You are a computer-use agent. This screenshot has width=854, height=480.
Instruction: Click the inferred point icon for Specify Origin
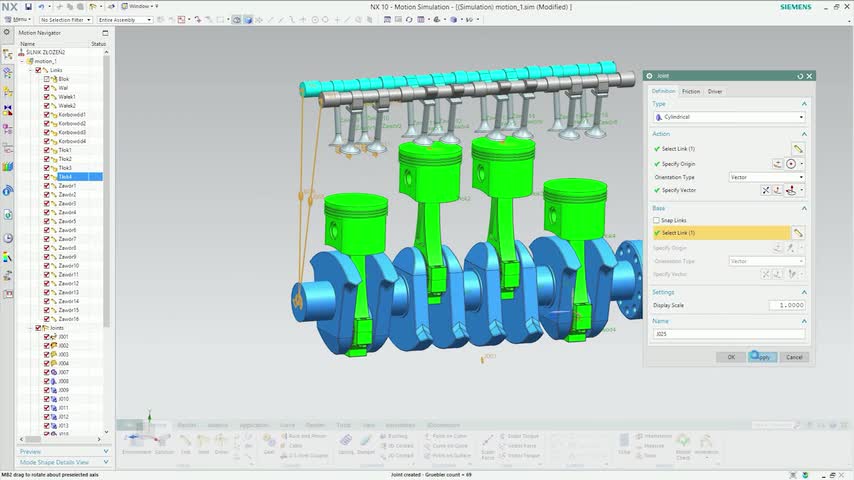pos(791,163)
